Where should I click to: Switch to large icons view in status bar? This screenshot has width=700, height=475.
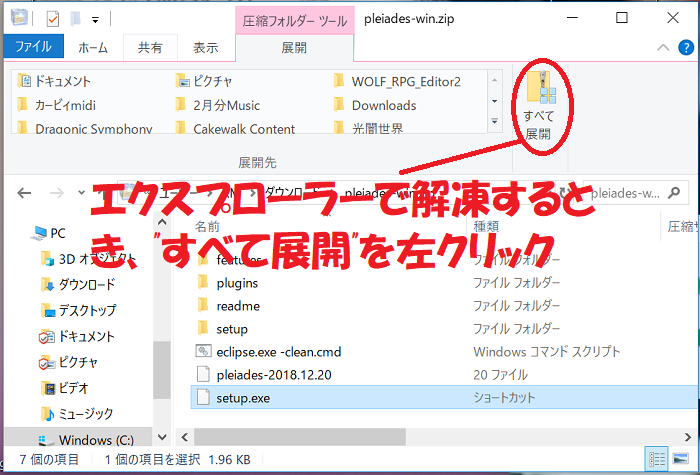680,458
